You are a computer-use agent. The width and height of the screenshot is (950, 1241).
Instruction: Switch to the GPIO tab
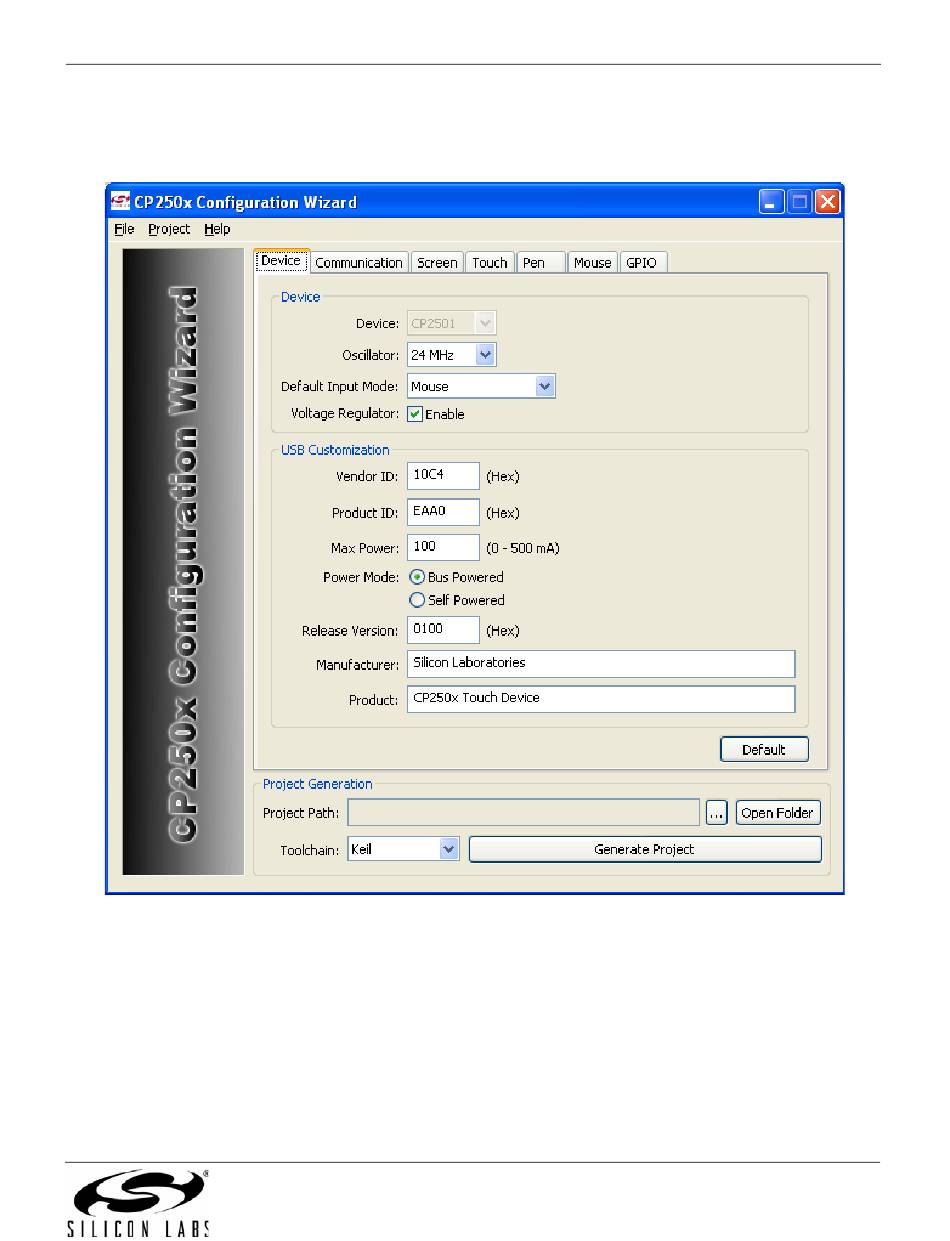point(642,263)
